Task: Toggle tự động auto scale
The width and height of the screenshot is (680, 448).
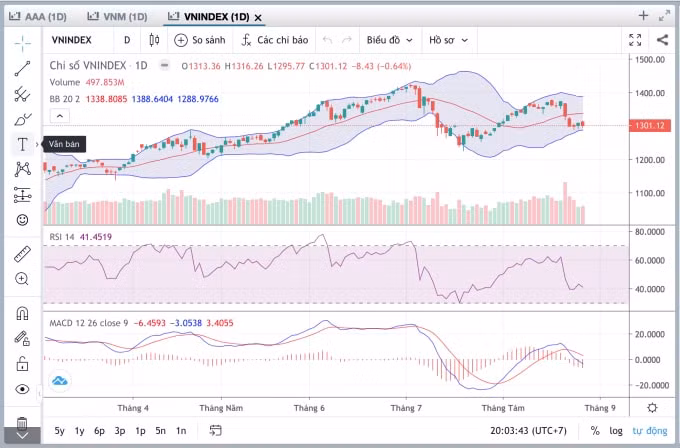Action: click(x=650, y=431)
